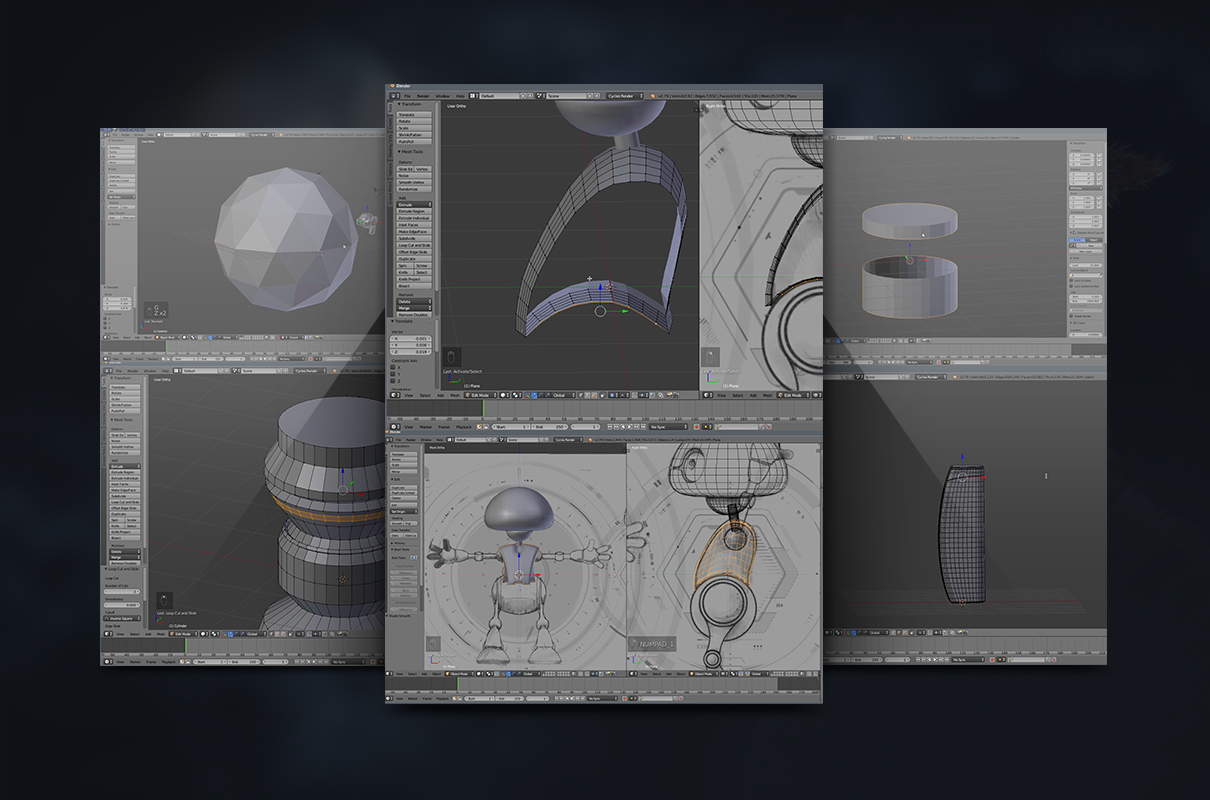
Task: Click Remove Doubles in the arch-mesh window
Action: (x=414, y=315)
